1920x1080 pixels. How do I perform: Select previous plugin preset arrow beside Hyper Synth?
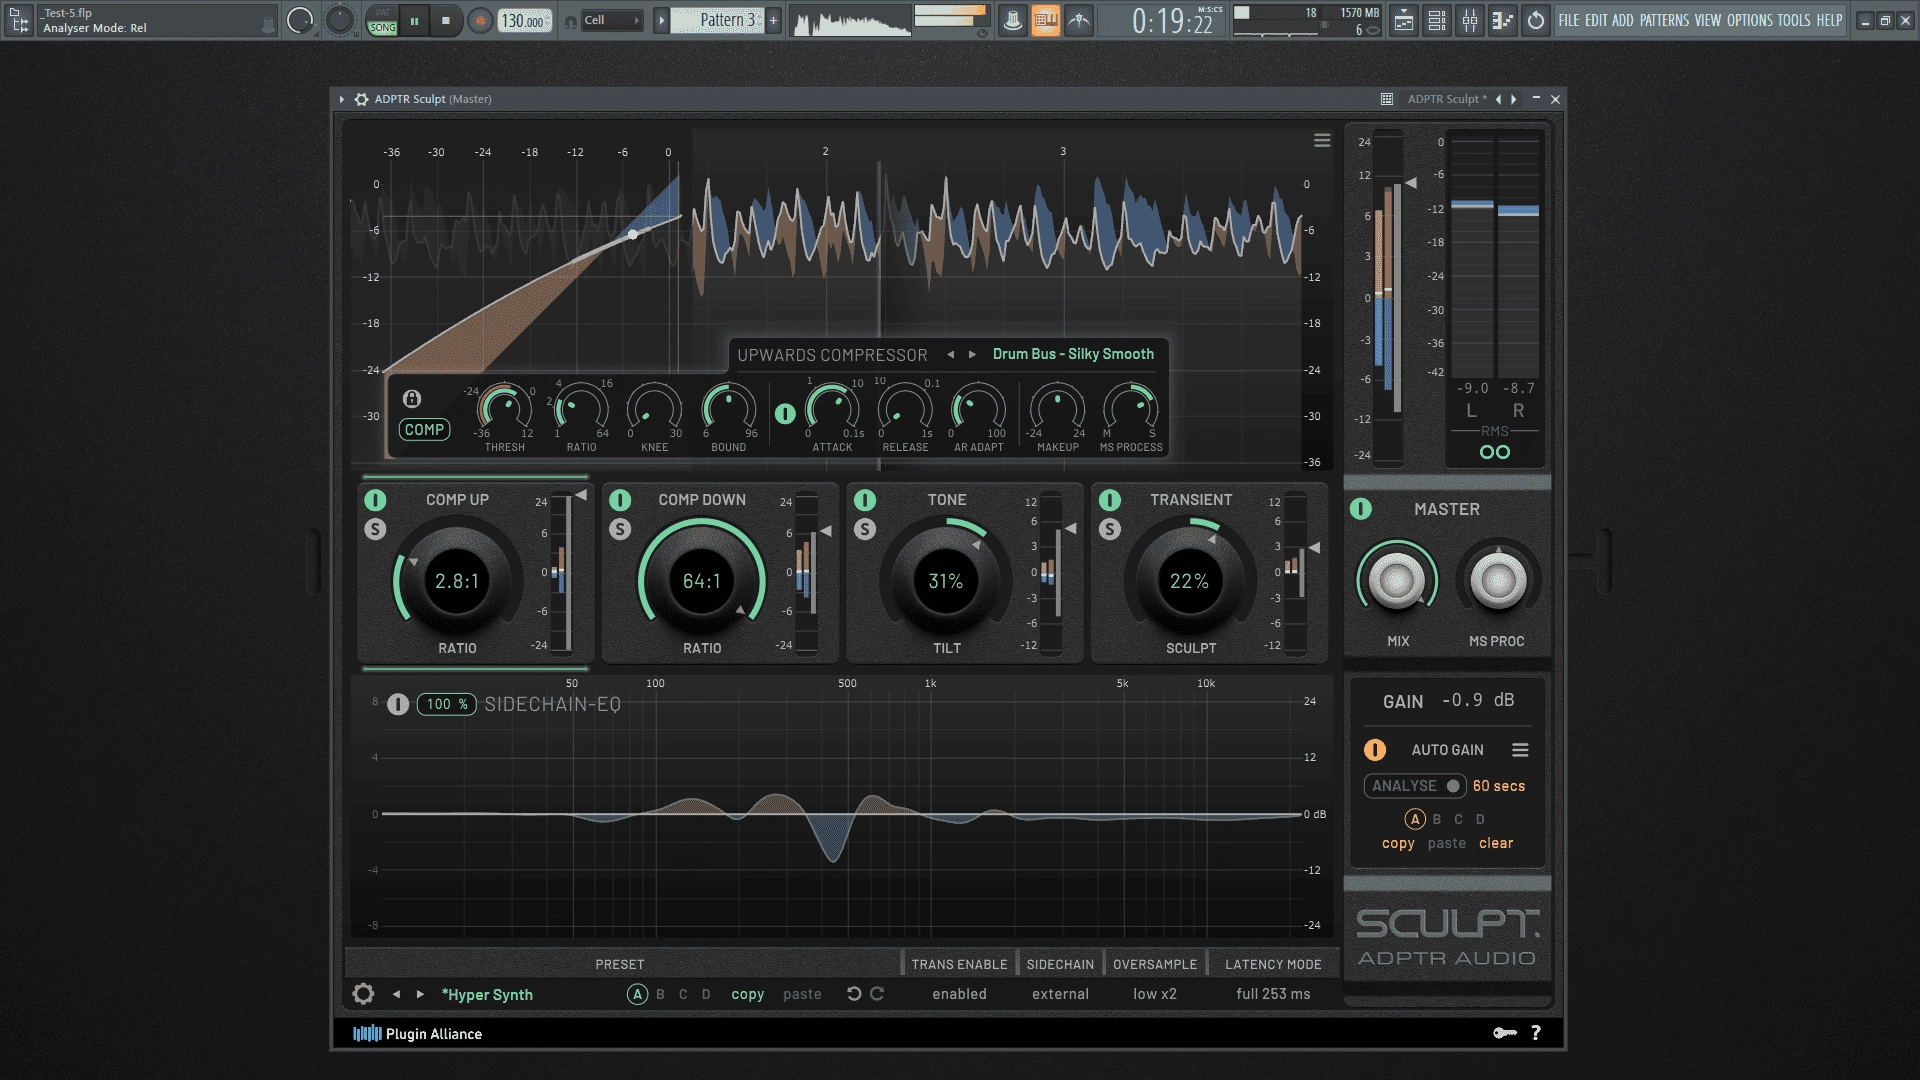[396, 994]
